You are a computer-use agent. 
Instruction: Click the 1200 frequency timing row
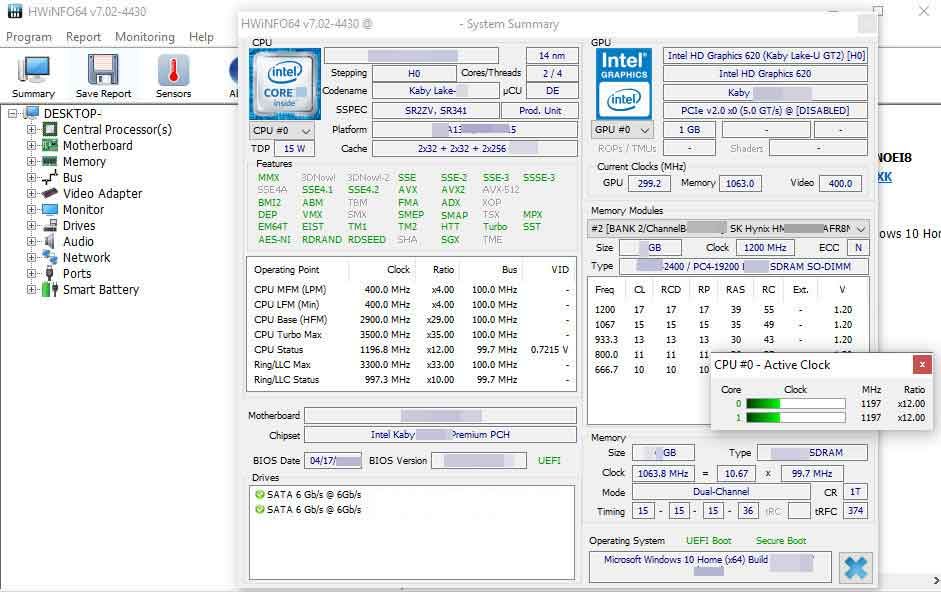coord(728,309)
